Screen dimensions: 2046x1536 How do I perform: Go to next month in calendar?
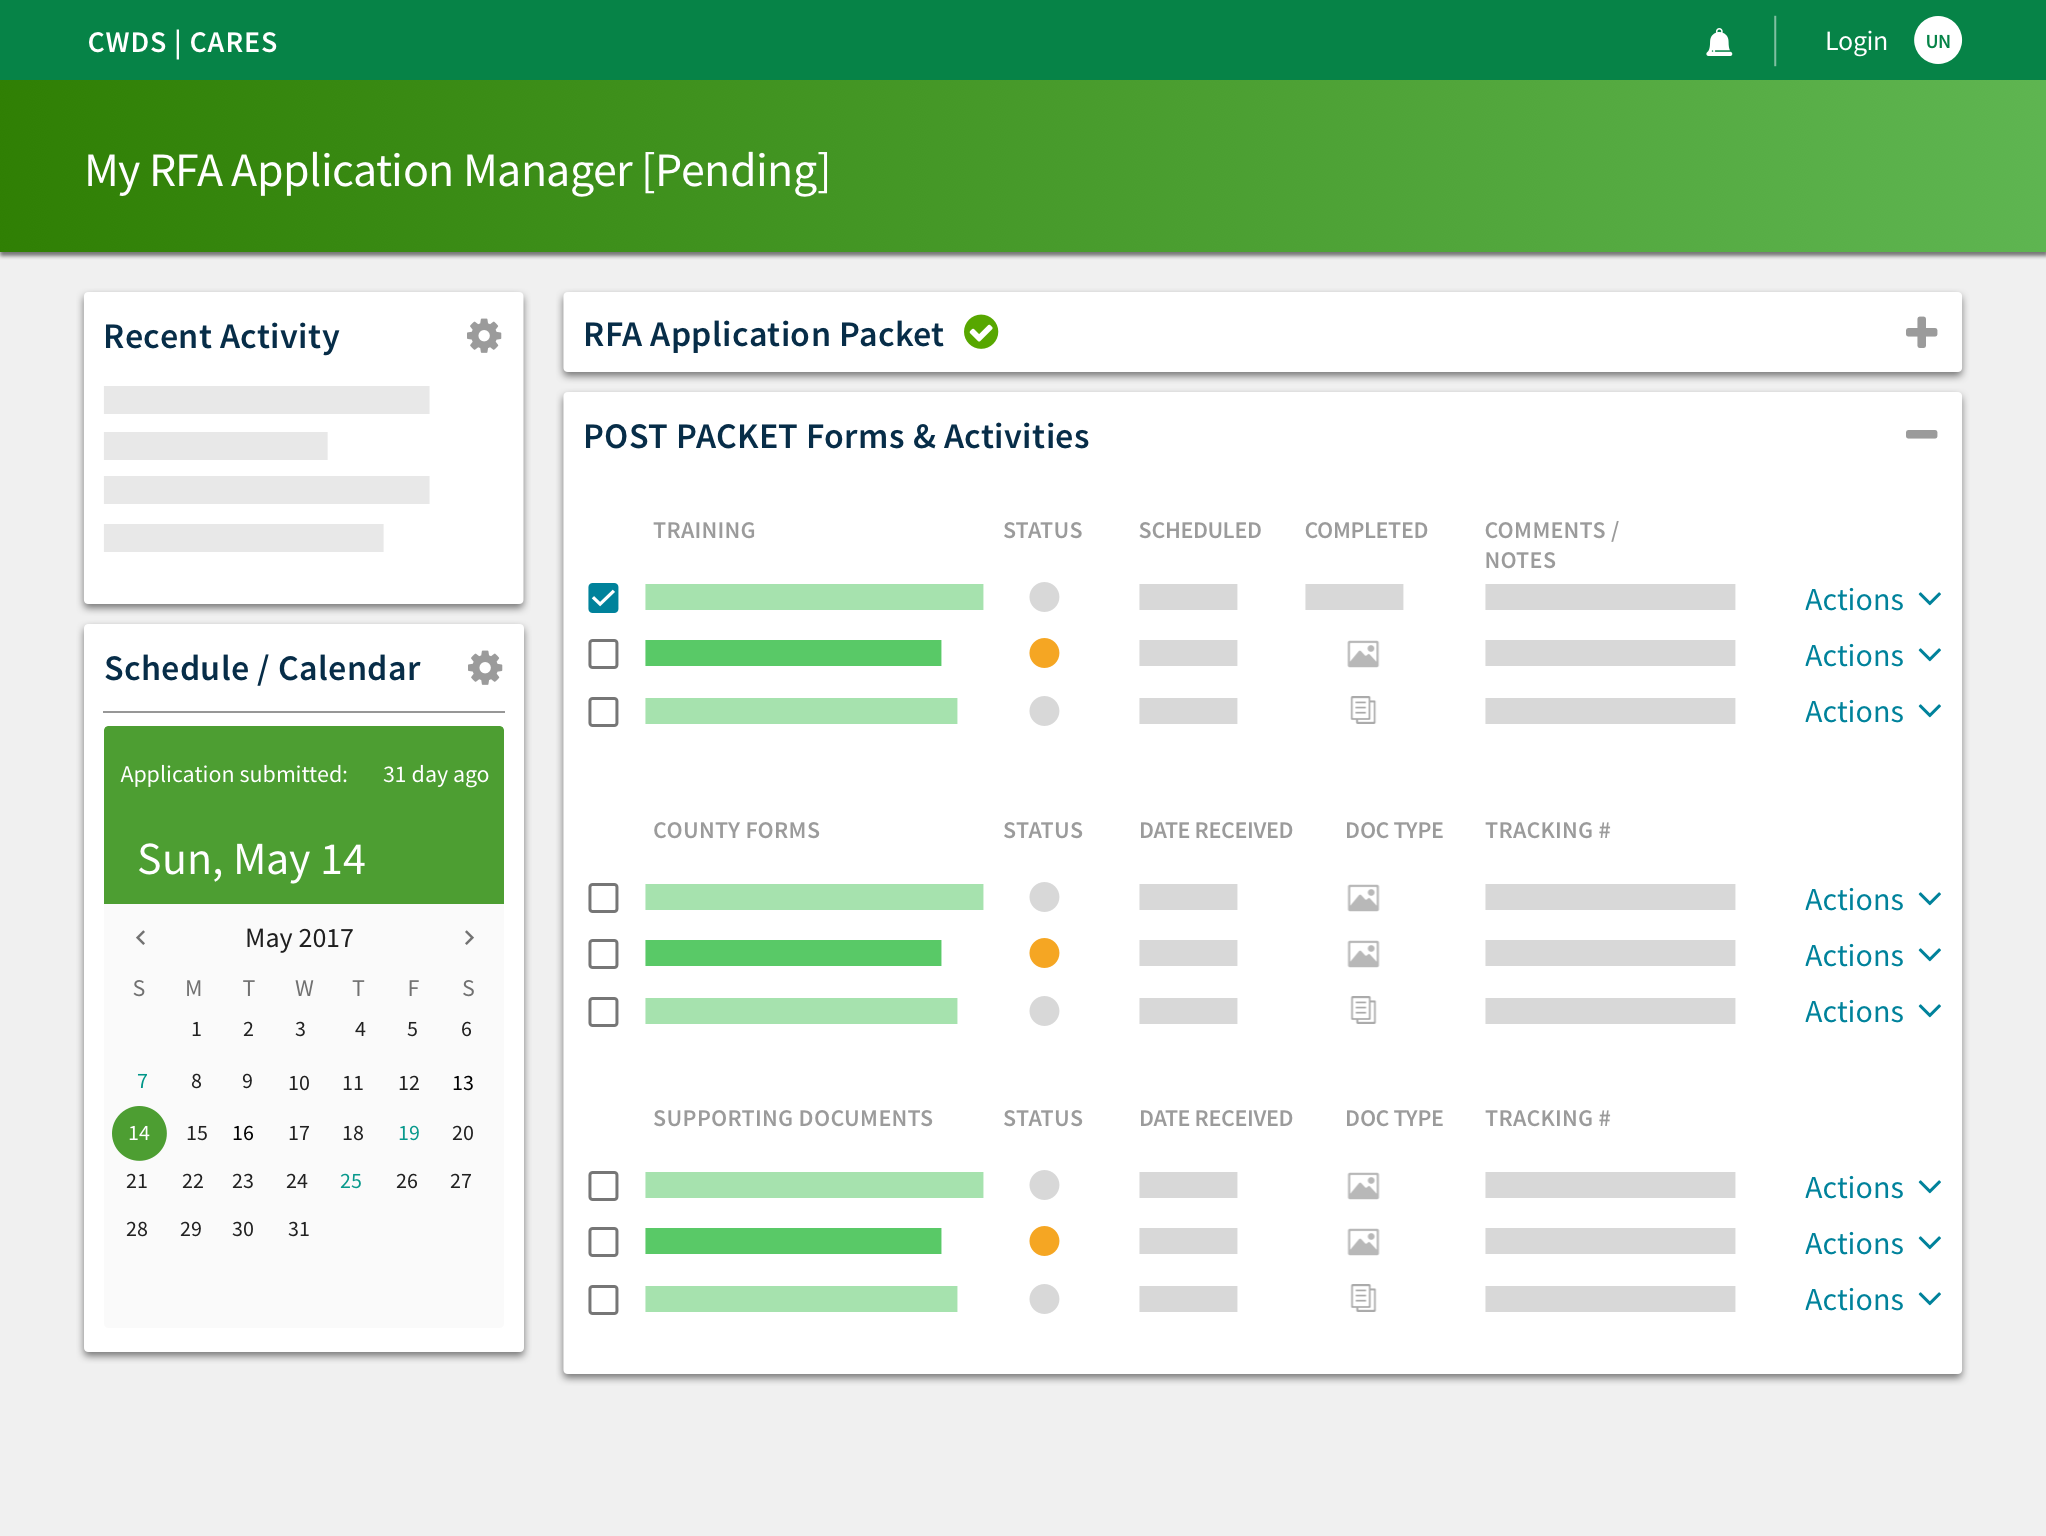pyautogui.click(x=469, y=938)
